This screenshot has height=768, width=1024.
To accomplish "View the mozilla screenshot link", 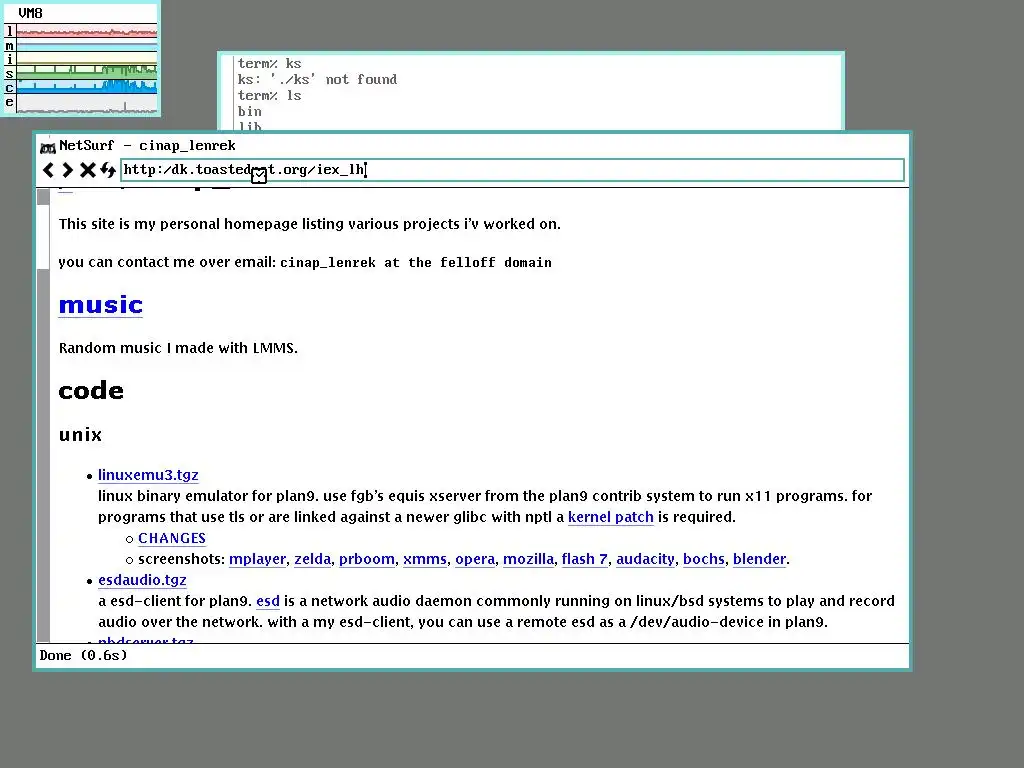I will click(528, 559).
